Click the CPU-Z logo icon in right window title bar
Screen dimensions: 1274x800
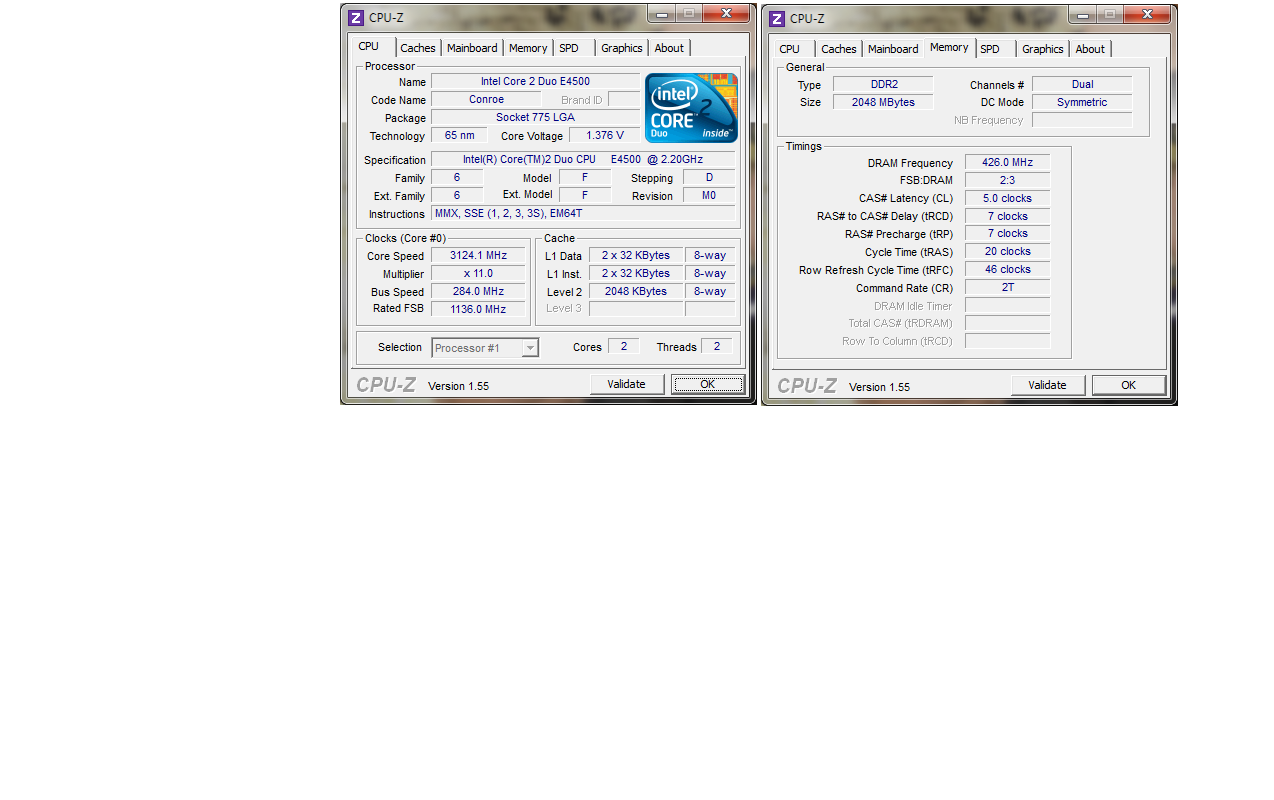click(777, 19)
